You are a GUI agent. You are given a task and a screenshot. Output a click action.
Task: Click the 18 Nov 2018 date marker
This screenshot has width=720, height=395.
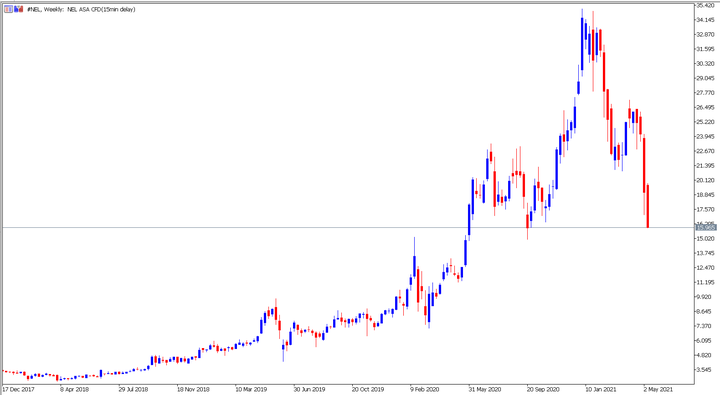tap(193, 389)
